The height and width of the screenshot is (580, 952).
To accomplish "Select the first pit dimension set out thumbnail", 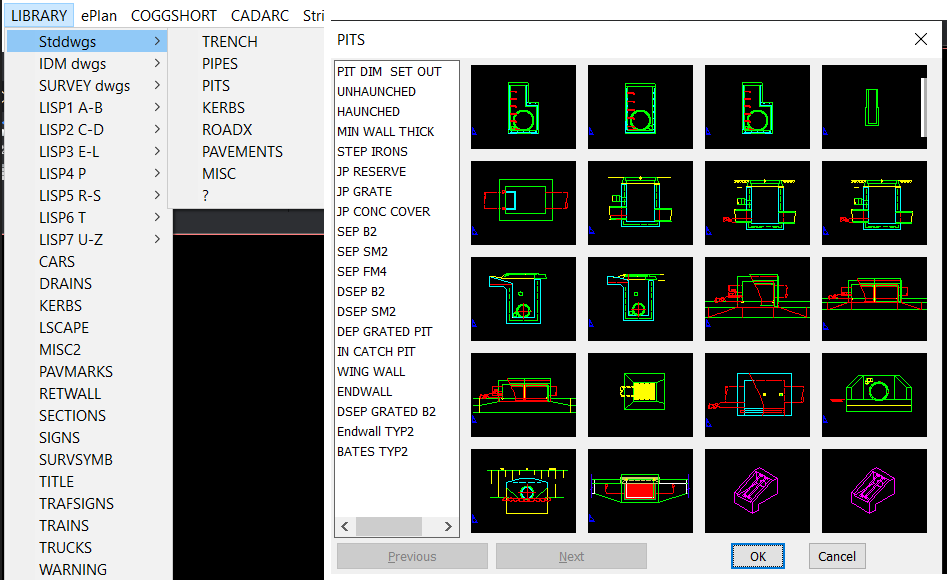I will (523, 107).
